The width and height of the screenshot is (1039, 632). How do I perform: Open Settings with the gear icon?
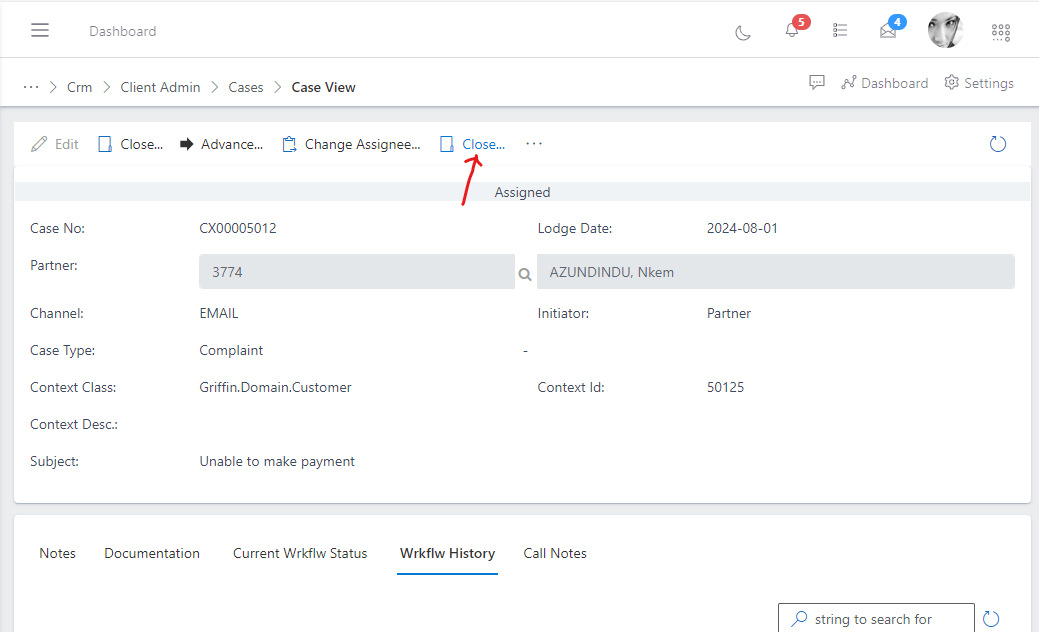979,83
